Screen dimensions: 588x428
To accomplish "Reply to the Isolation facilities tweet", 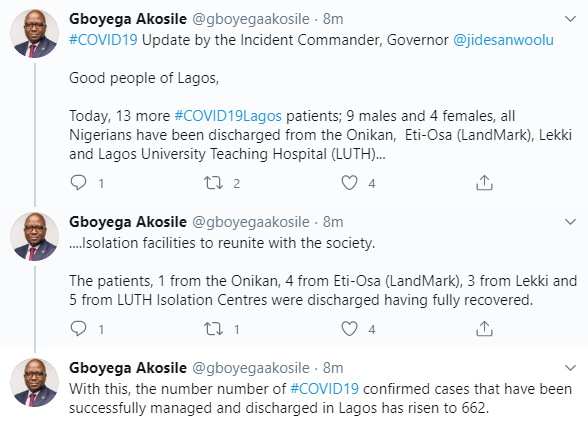I will tap(78, 329).
